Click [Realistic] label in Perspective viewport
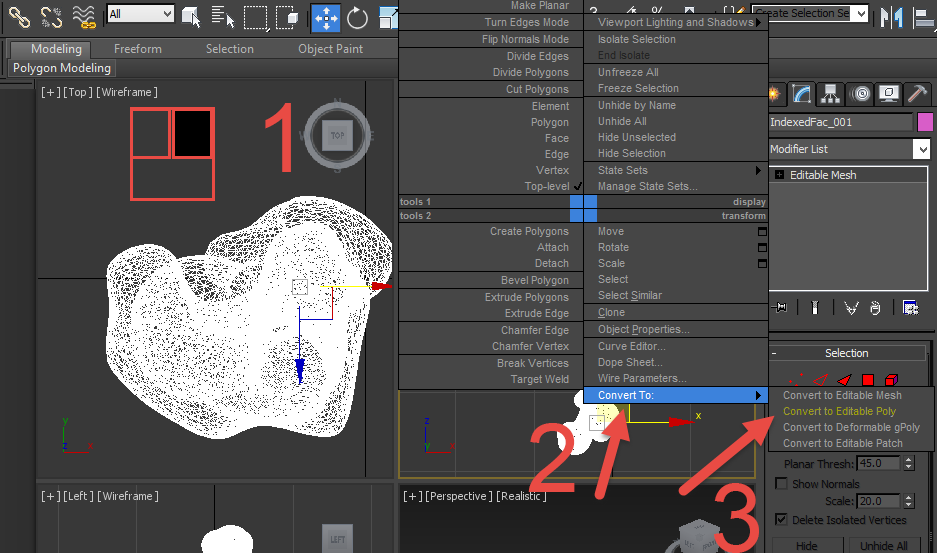The width and height of the screenshot is (937, 553). pyautogui.click(x=521, y=496)
